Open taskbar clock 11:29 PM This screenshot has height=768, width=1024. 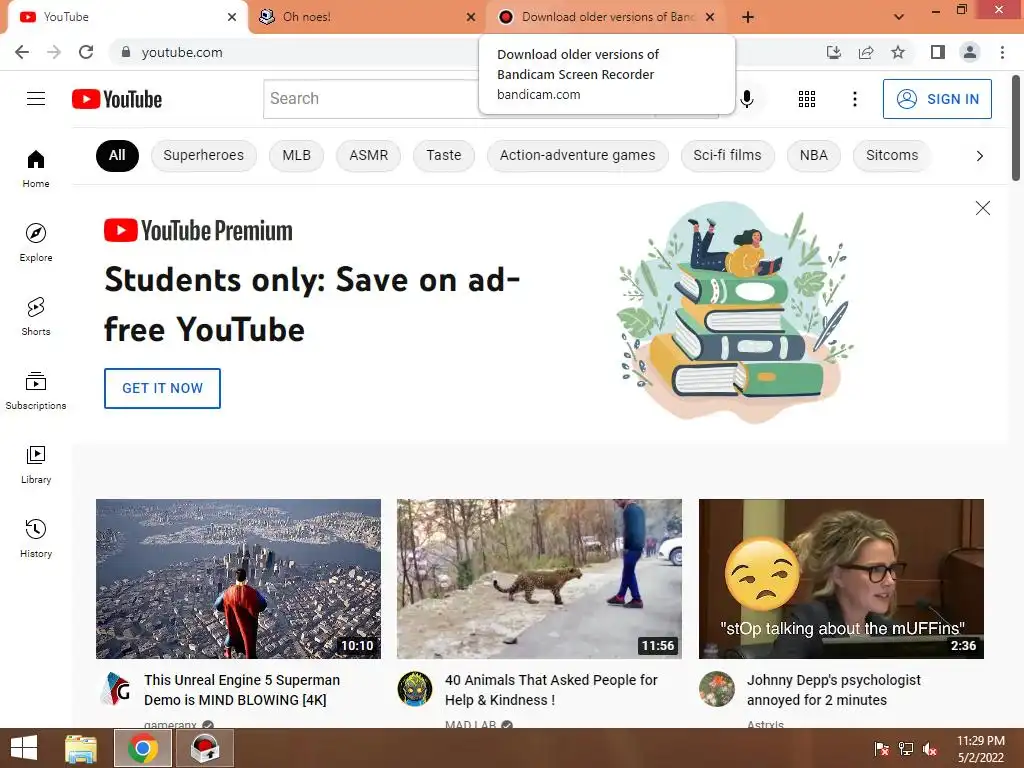[980, 748]
